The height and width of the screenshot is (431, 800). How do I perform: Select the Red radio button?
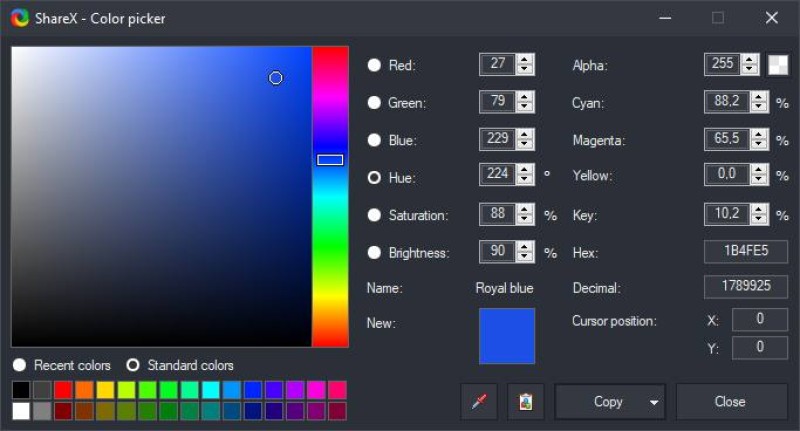click(x=374, y=65)
